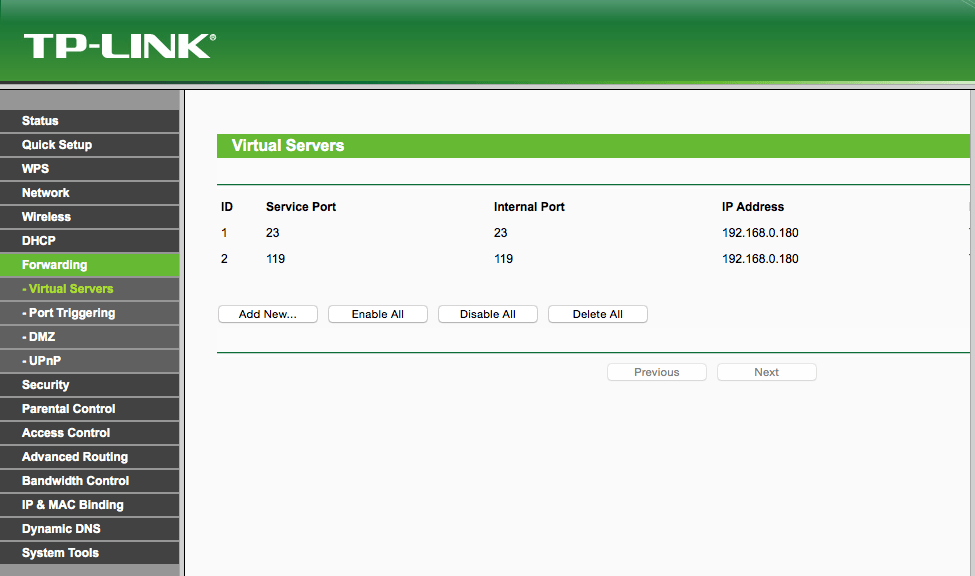The height and width of the screenshot is (576, 975).
Task: Open Advanced Routing settings
Action: tap(74, 456)
